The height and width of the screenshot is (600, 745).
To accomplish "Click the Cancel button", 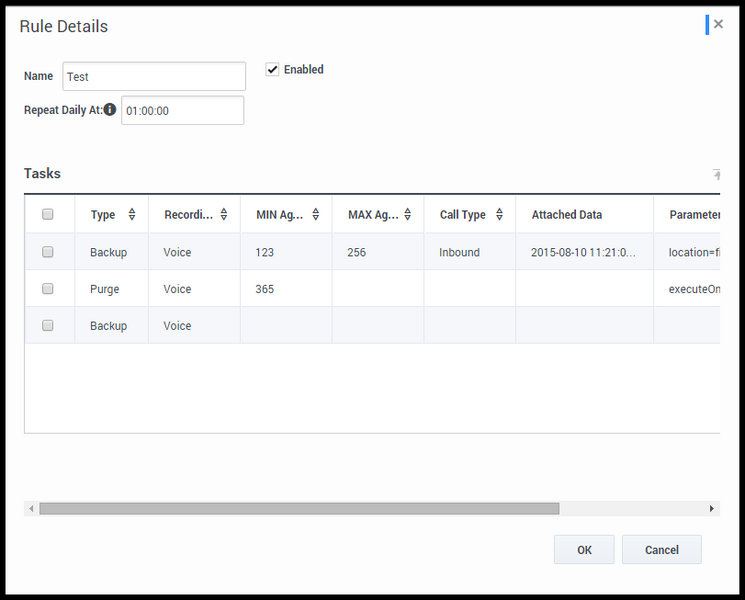I will [661, 550].
